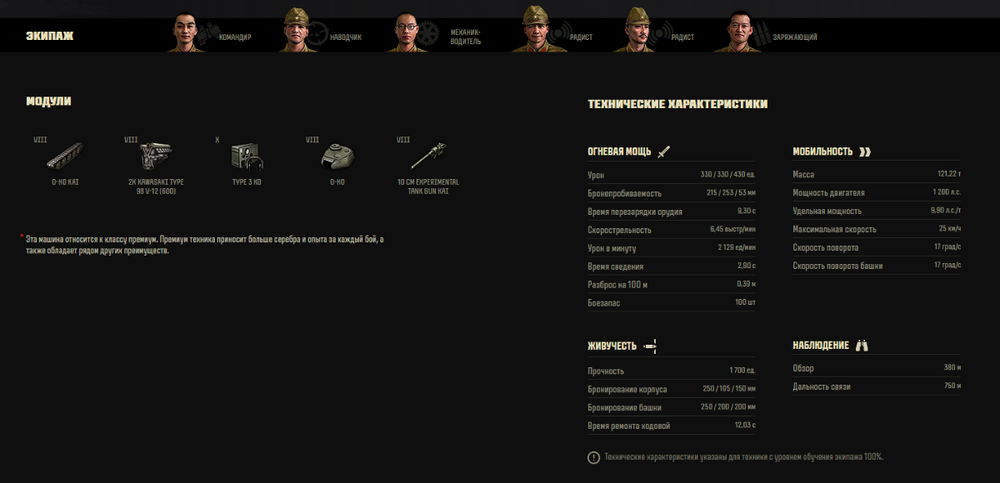Click the Модули heading
Viewport: 1000px width, 483px height.
[48, 101]
